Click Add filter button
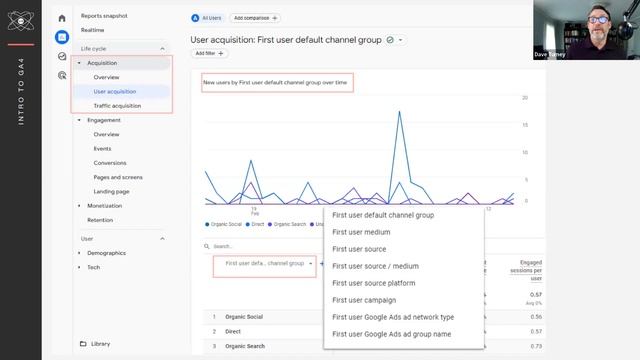This screenshot has width=640, height=360. pyautogui.click(x=209, y=53)
